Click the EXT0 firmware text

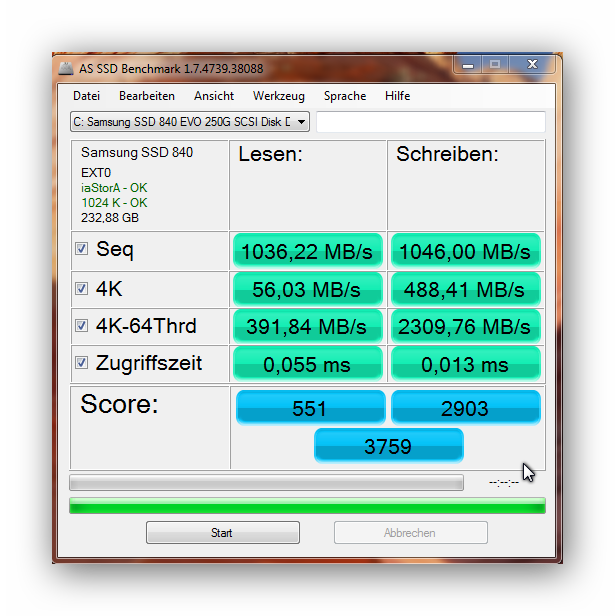[96, 173]
